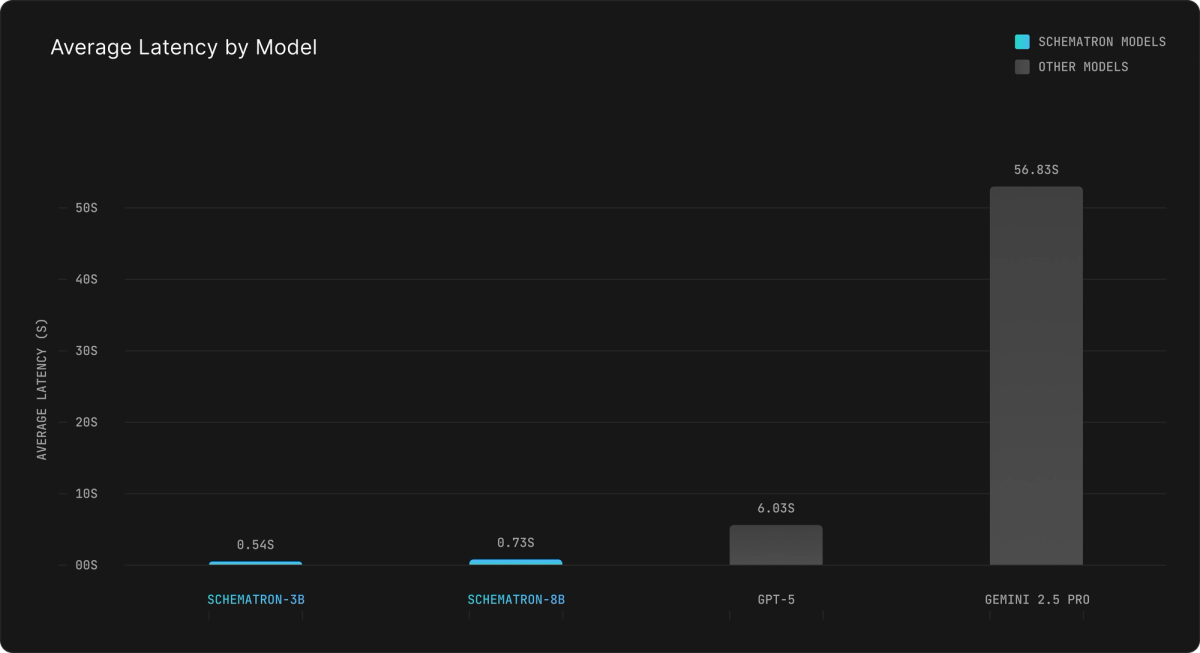Viewport: 1200px width, 653px height.
Task: Click the cyan Schematron Models legend swatch
Action: pyautogui.click(x=1021, y=41)
